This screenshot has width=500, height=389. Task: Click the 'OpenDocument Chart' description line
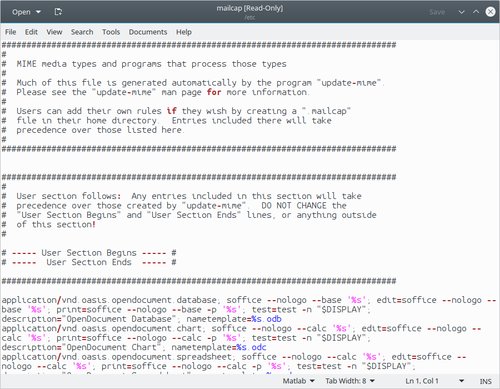tap(134, 347)
